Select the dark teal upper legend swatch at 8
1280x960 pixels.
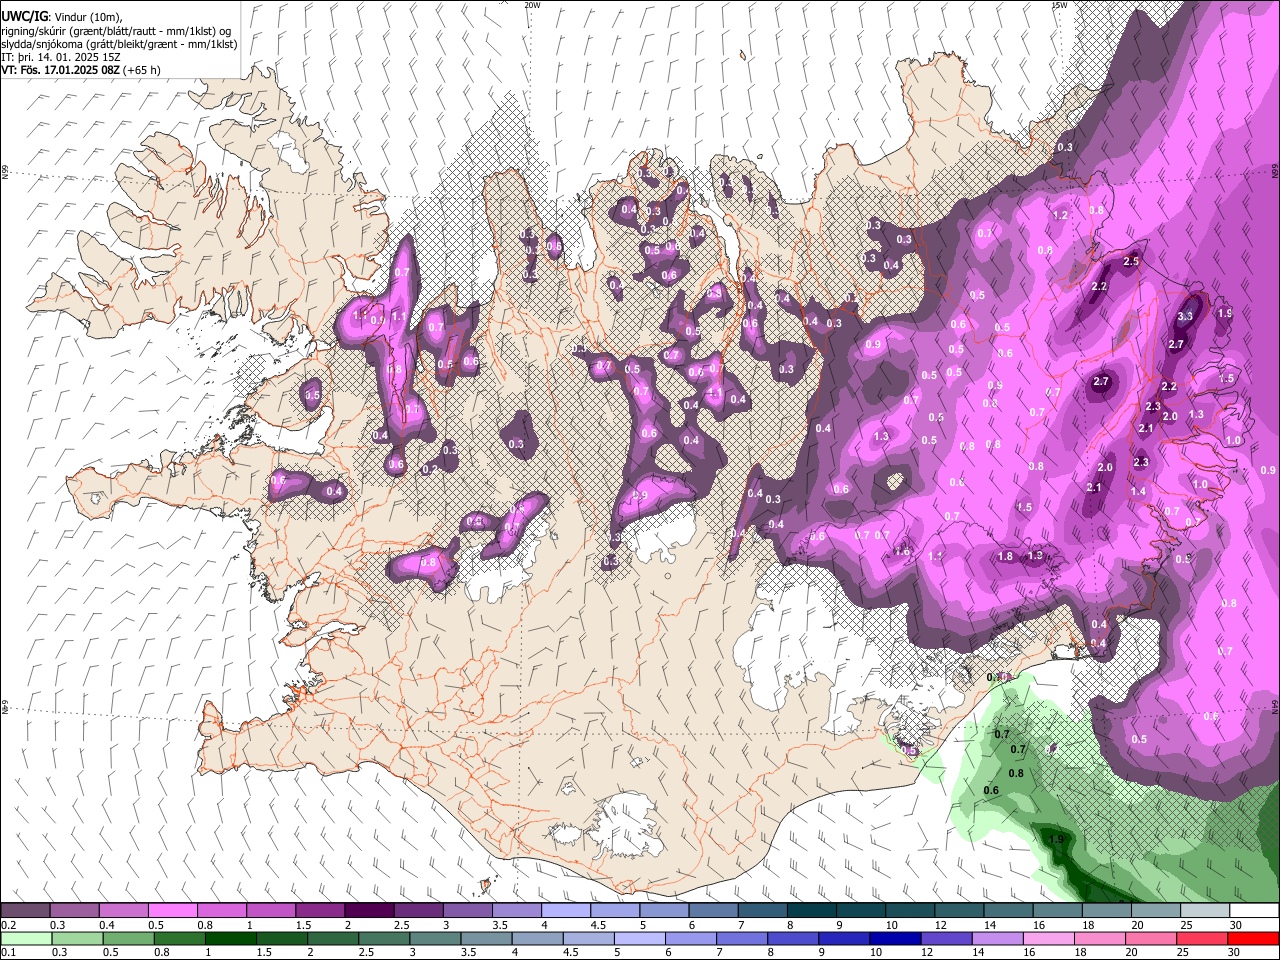point(811,911)
